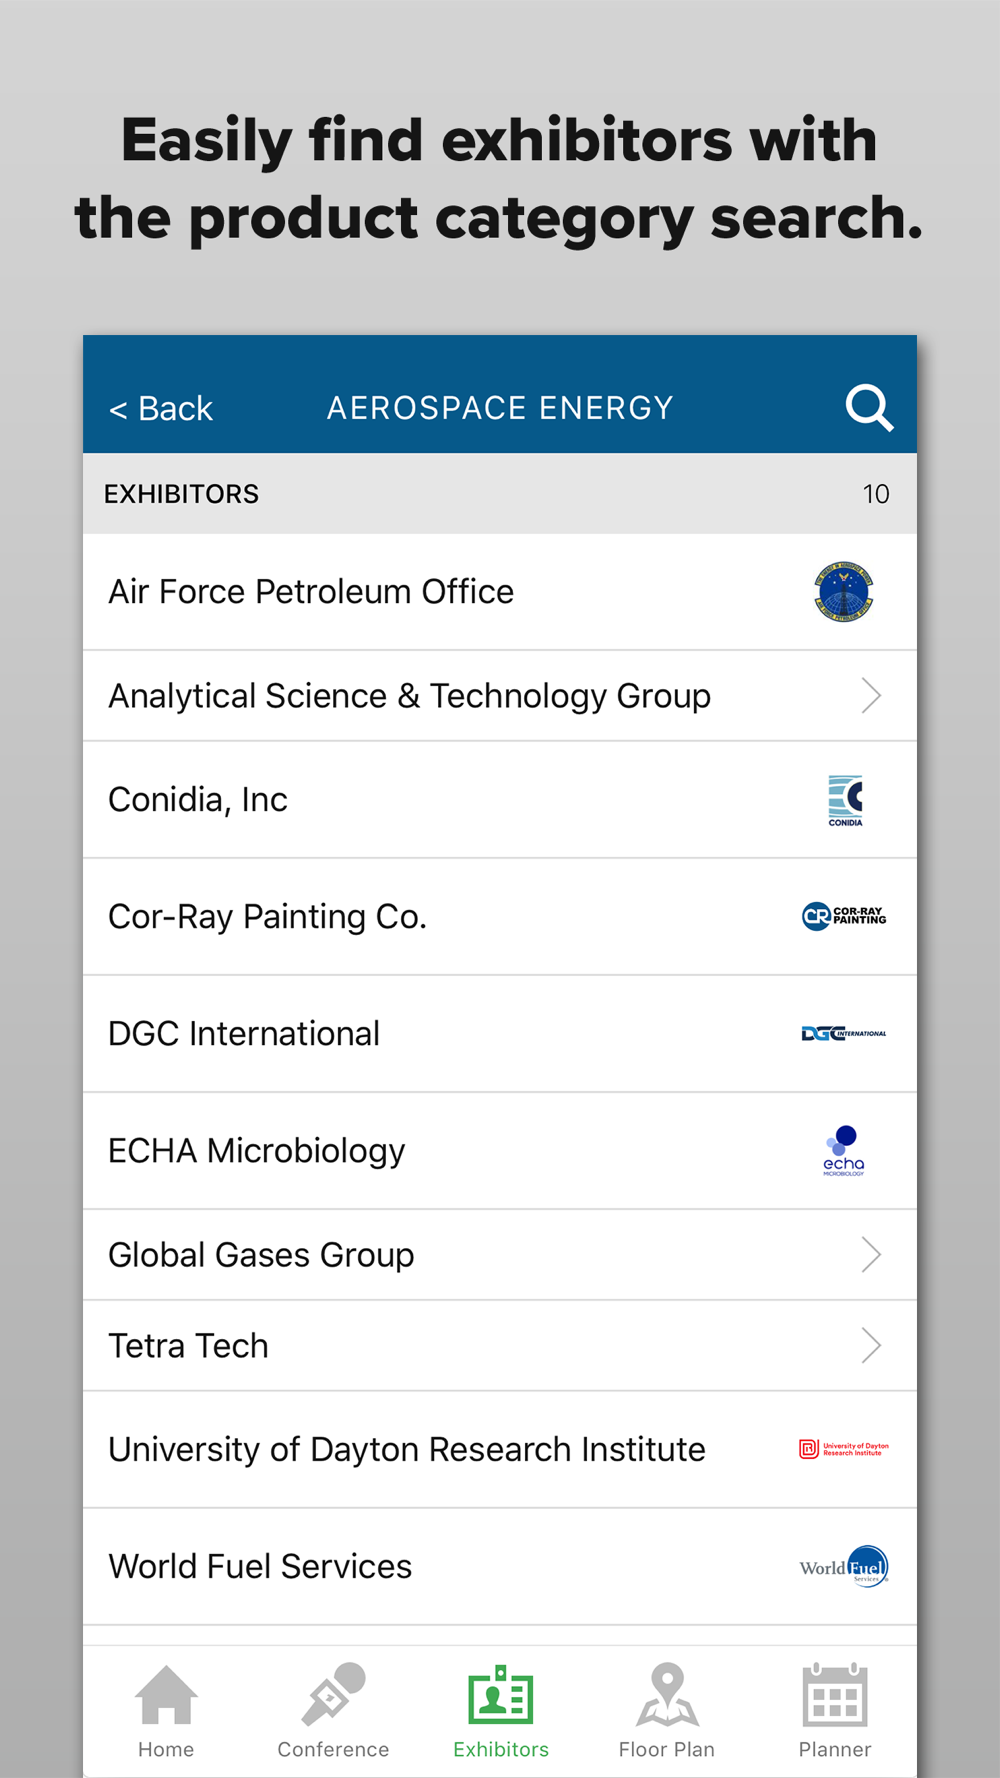Show the Floor Plan tab
Viewport: 1000px width, 1778px height.
pyautogui.click(x=667, y=1710)
